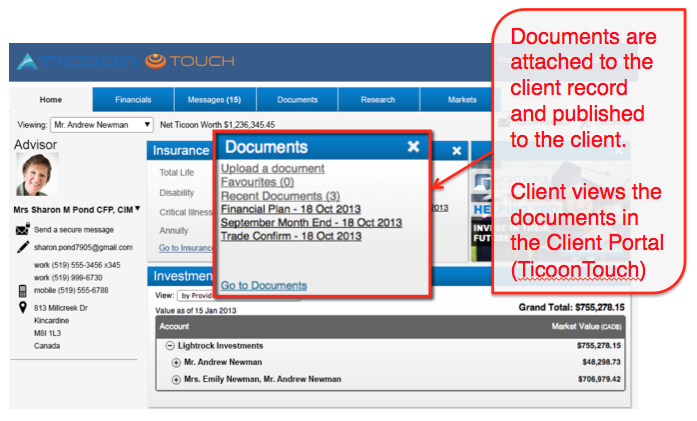Screen dimensions: 697x421
Task: Click Go to Insurance link
Action: [186, 248]
